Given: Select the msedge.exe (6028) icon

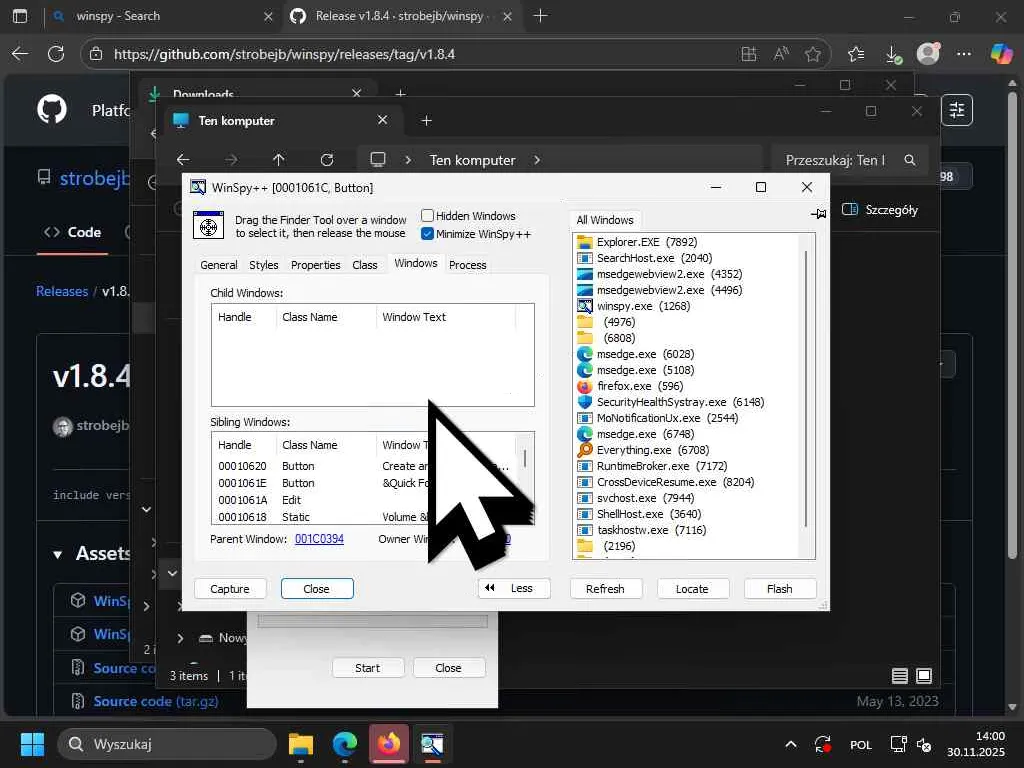Looking at the screenshot, I should (x=584, y=354).
